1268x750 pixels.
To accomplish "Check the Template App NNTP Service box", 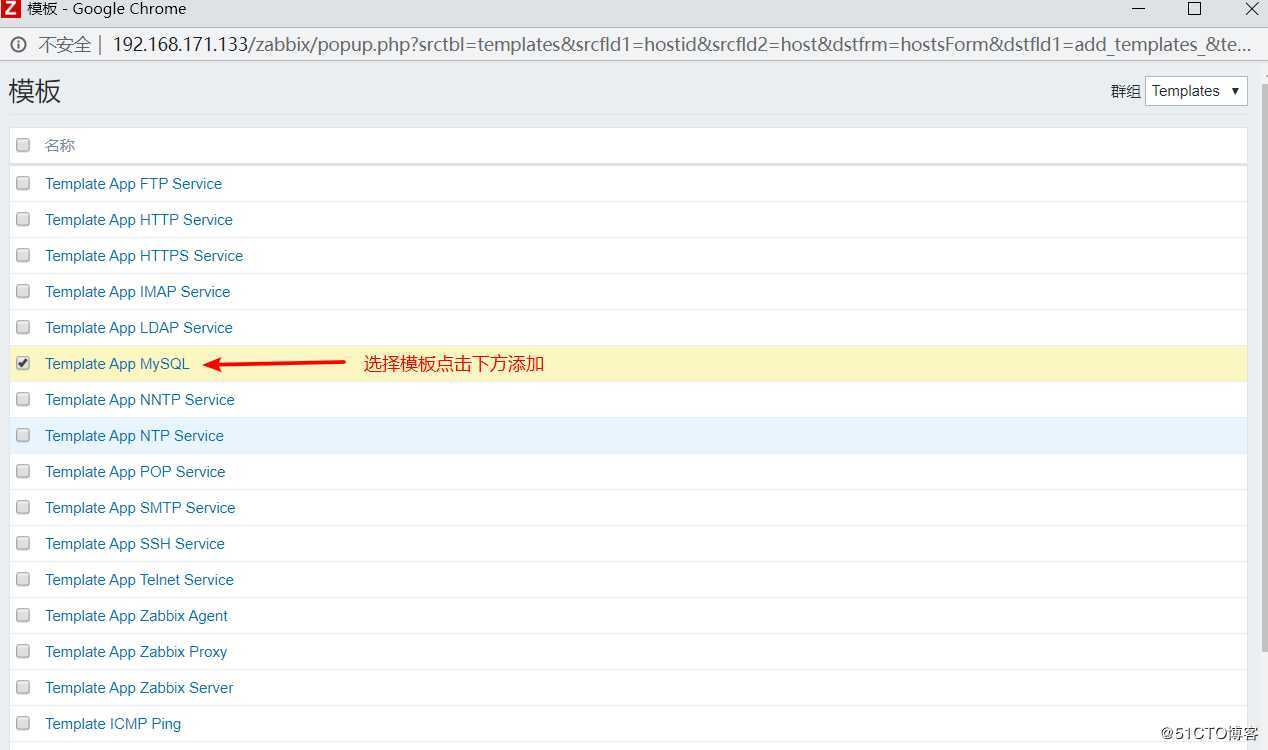I will click(x=23, y=399).
